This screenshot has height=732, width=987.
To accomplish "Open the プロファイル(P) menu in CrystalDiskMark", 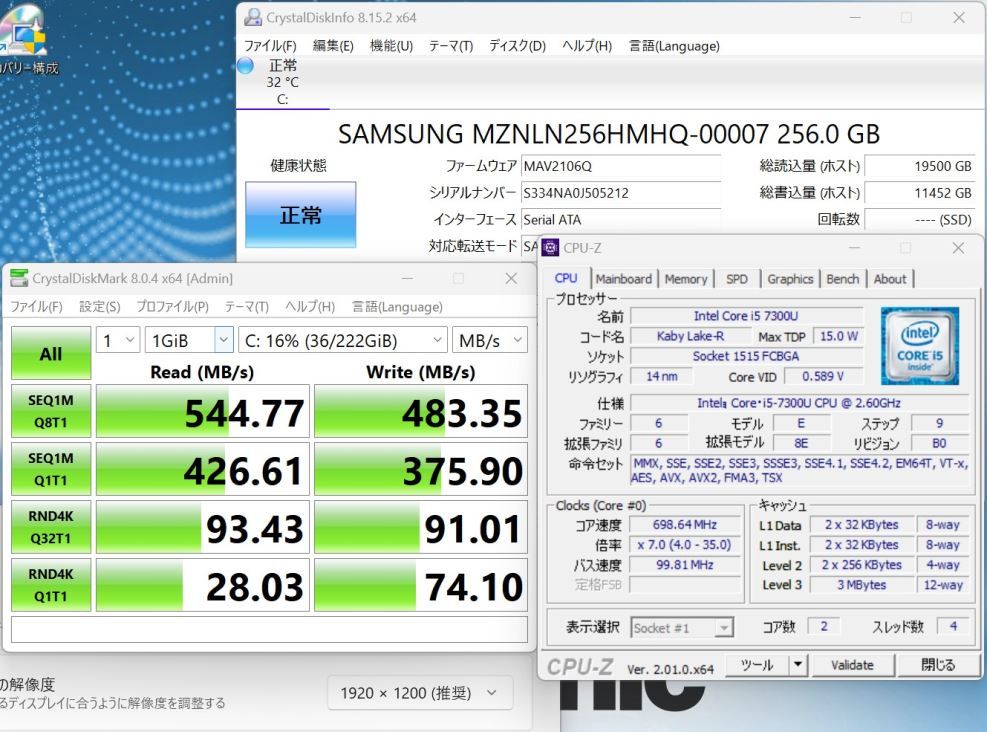I will 172,307.
